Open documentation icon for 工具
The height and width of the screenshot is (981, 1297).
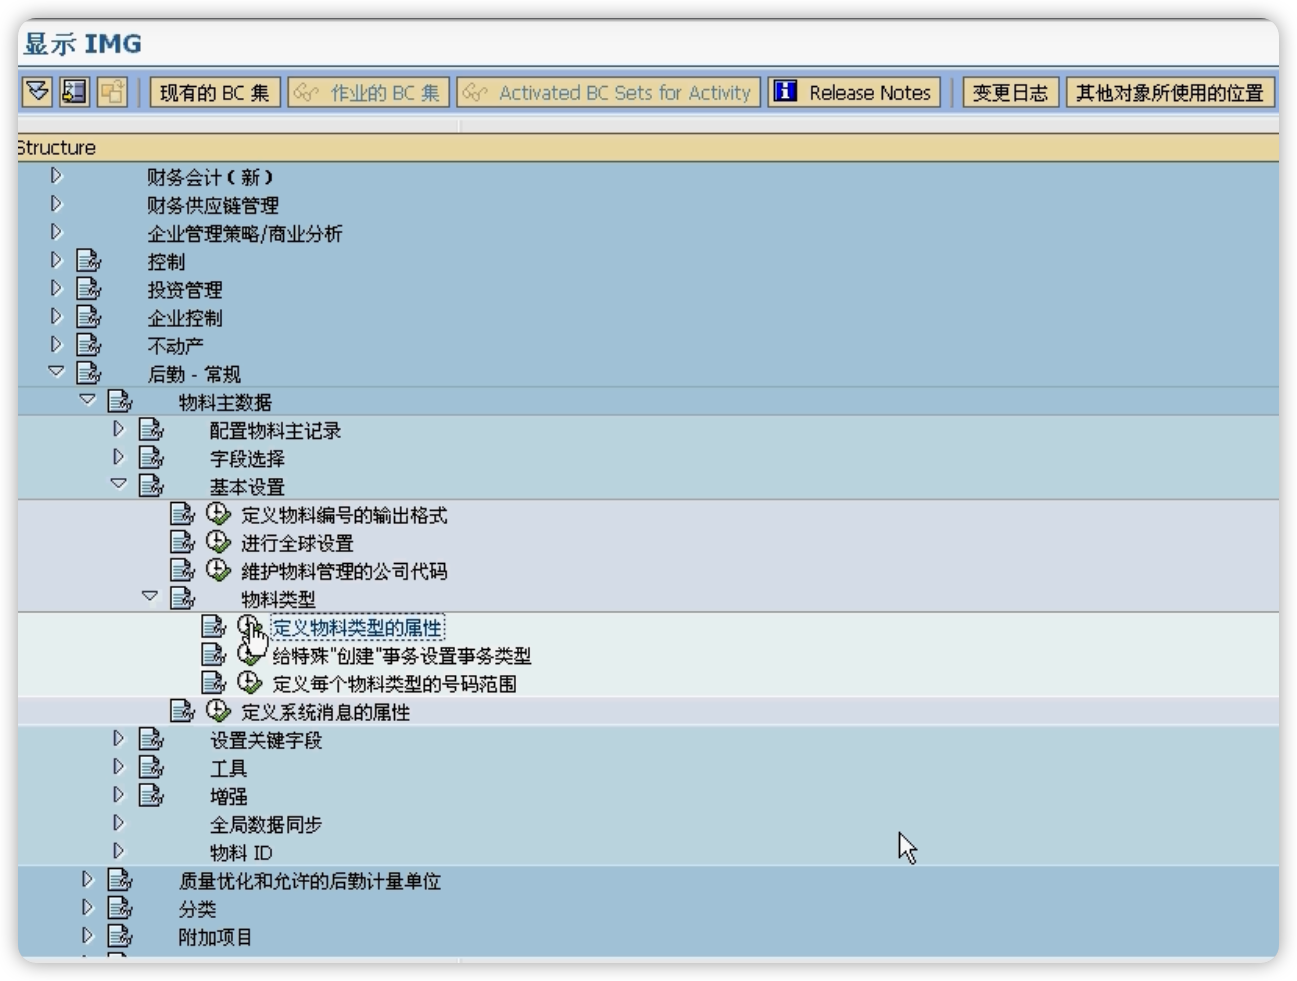tap(151, 768)
